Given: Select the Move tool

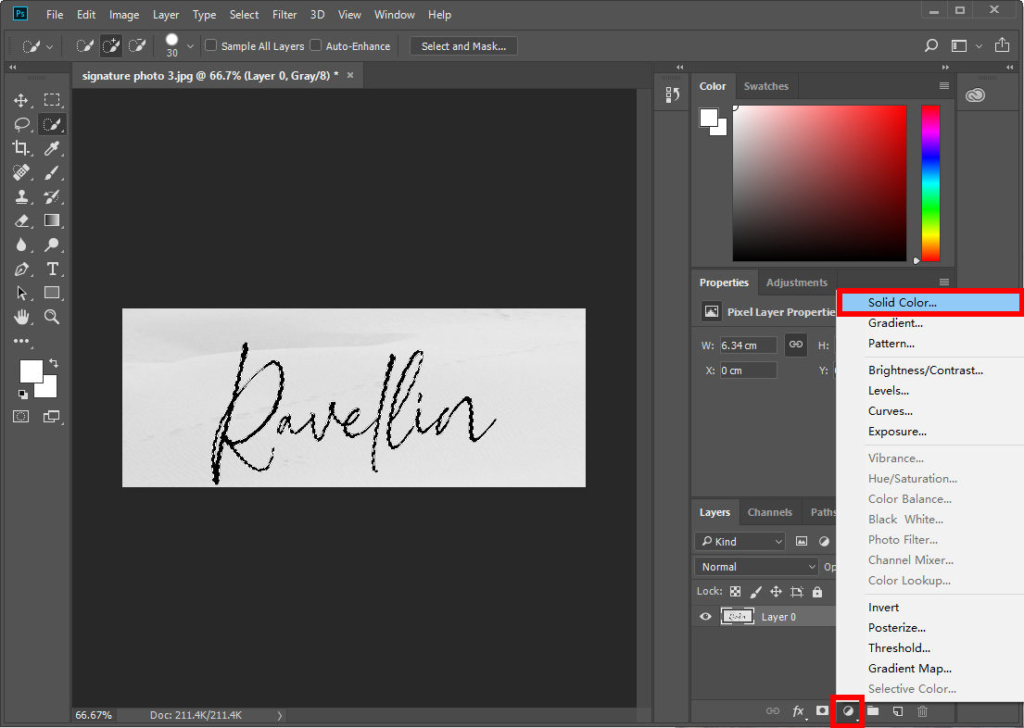Looking at the screenshot, I should [x=22, y=100].
